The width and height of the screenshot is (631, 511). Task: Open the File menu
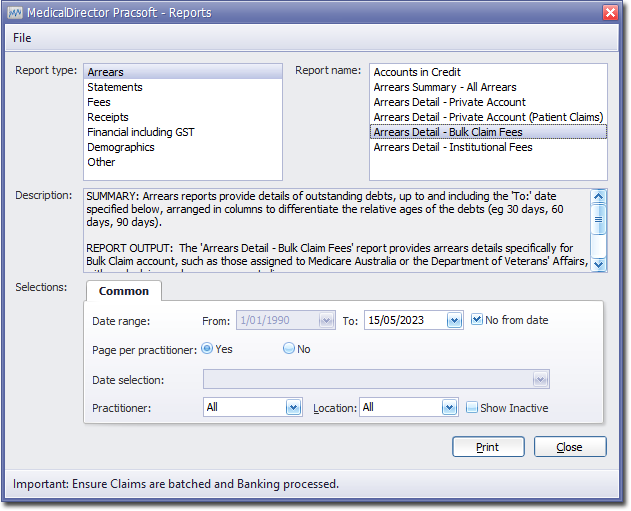[22, 38]
